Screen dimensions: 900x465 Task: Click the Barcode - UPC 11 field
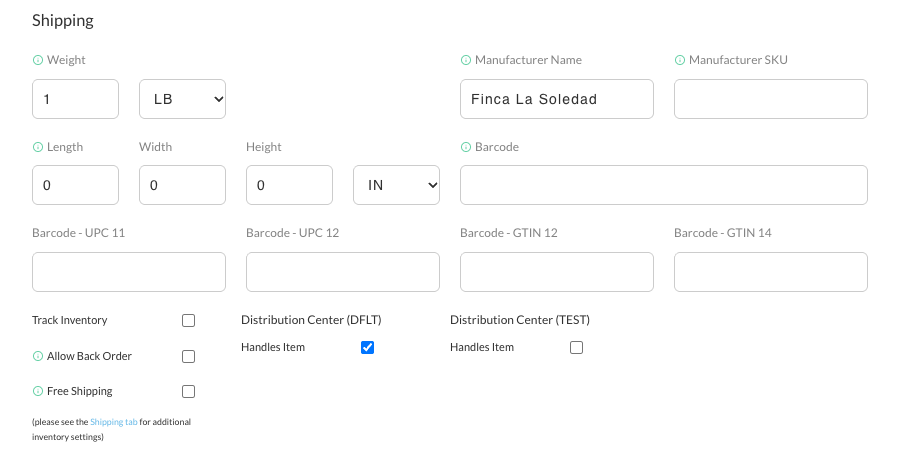click(x=129, y=272)
